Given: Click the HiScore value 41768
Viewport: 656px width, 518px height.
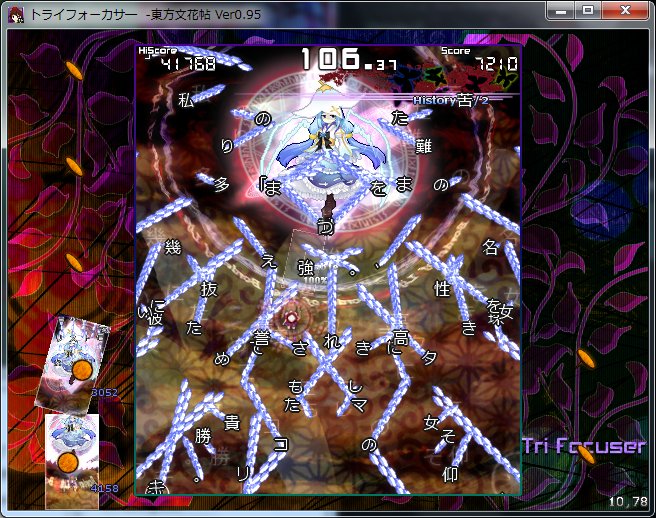Looking at the screenshot, I should coord(189,64).
